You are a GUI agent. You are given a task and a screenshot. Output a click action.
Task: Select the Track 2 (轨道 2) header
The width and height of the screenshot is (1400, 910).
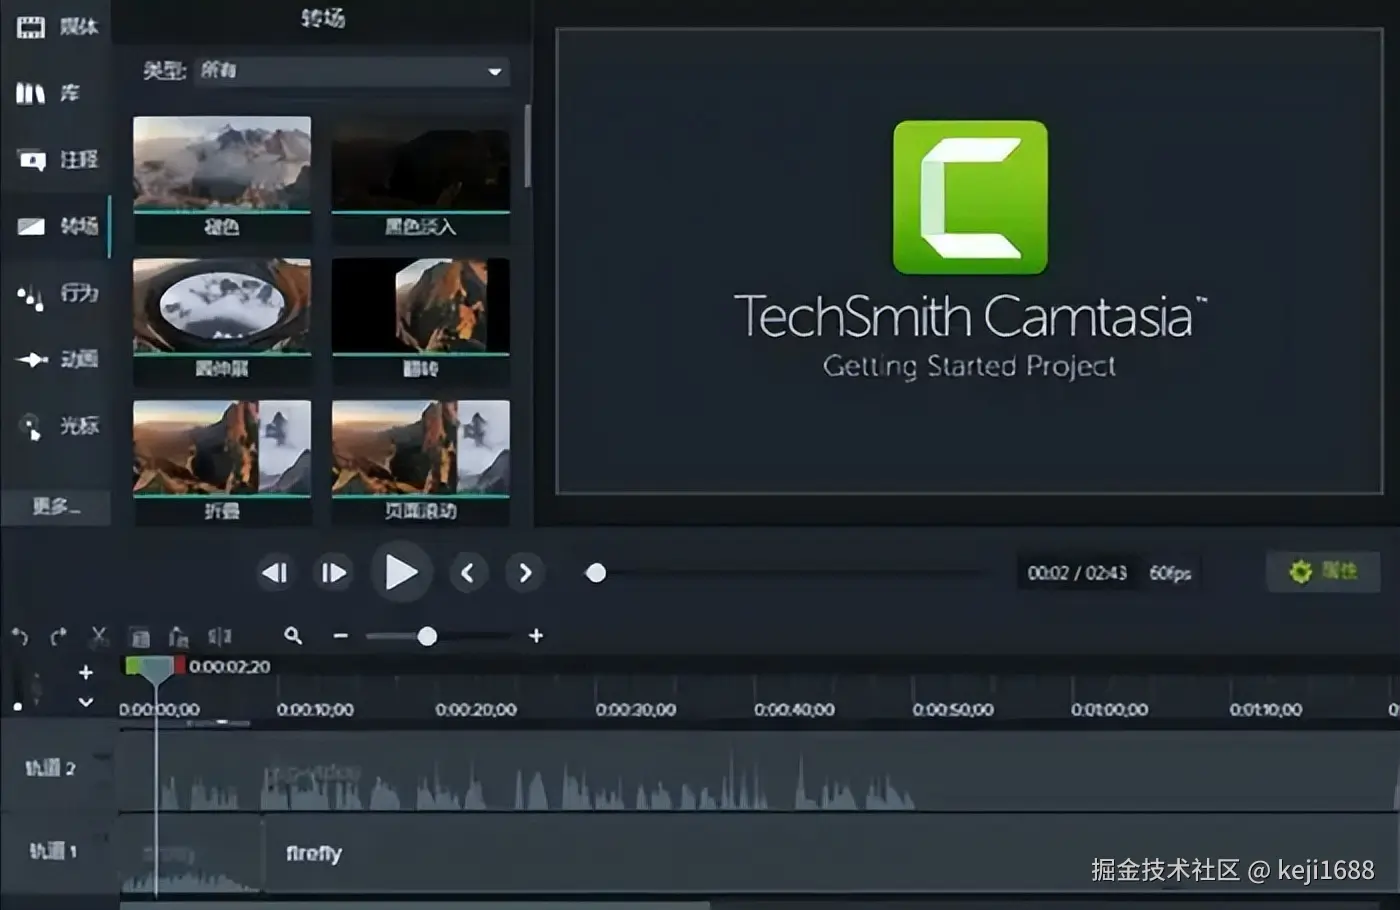tap(57, 768)
